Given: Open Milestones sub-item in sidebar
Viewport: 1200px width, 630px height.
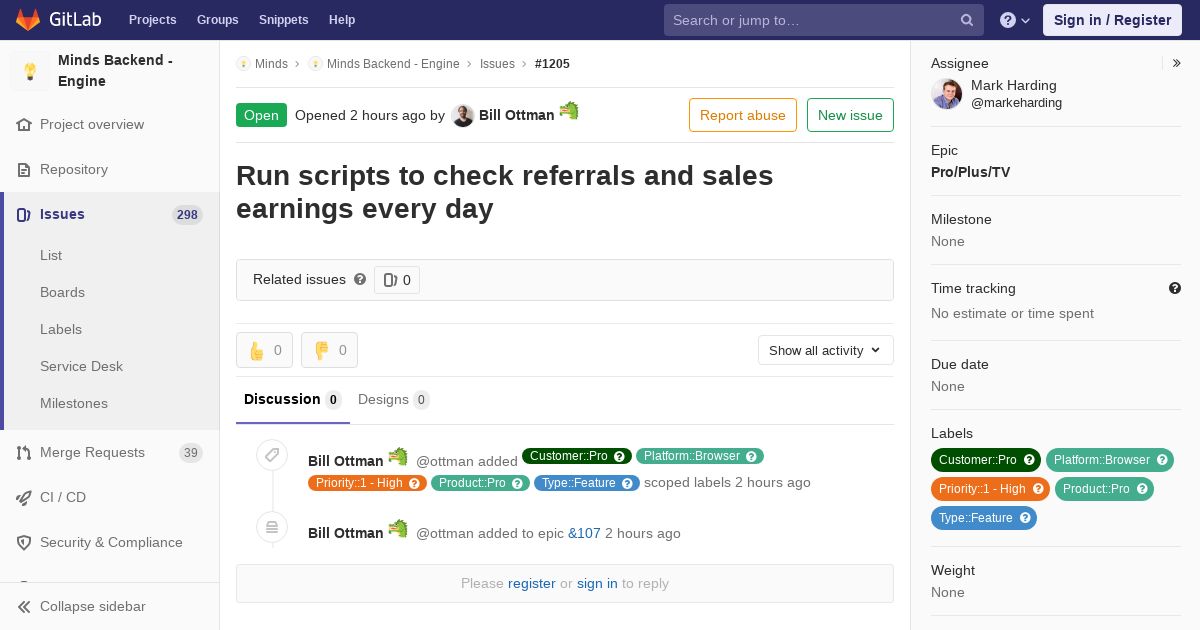Looking at the screenshot, I should pyautogui.click(x=74, y=404).
